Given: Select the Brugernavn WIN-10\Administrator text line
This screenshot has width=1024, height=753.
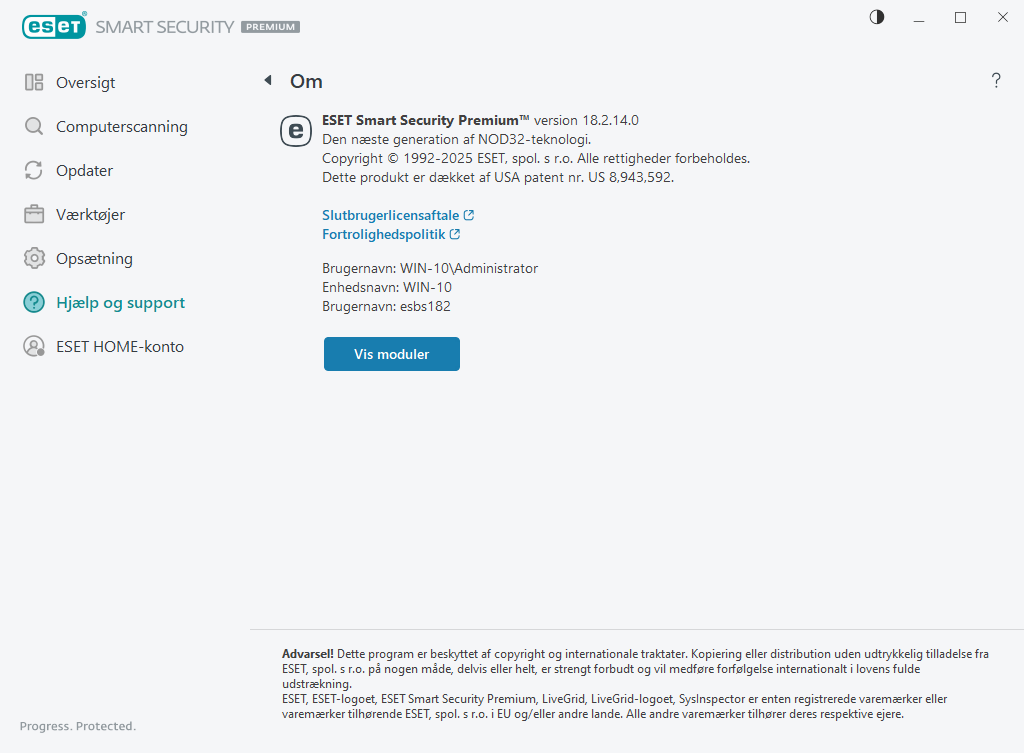Looking at the screenshot, I should (429, 268).
